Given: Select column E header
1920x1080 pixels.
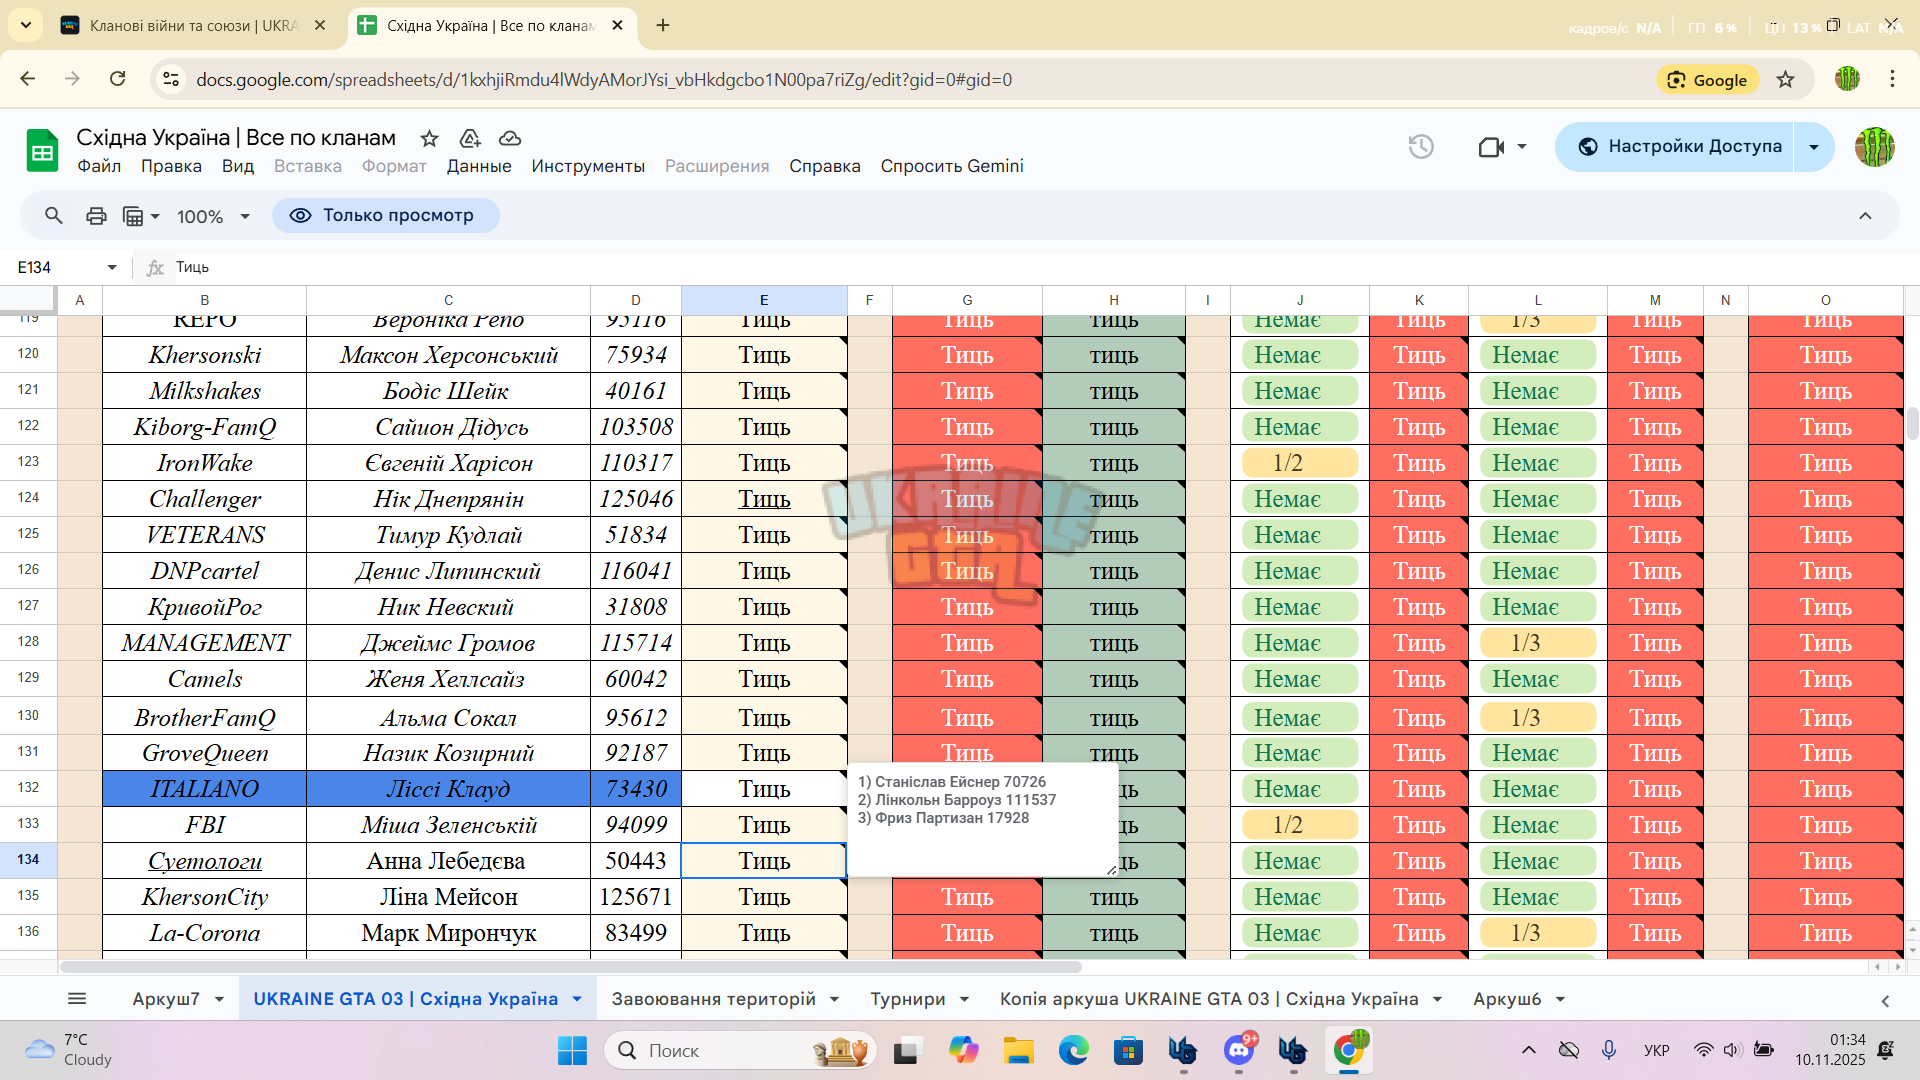Looking at the screenshot, I should (764, 300).
